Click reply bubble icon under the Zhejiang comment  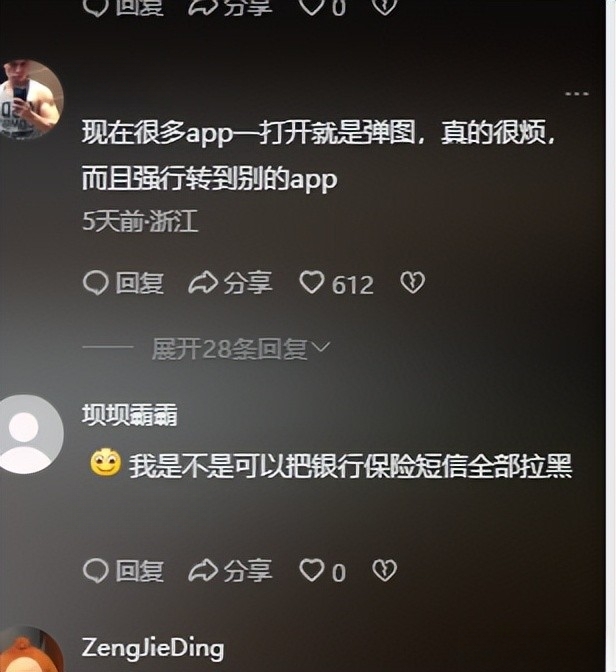pos(96,283)
